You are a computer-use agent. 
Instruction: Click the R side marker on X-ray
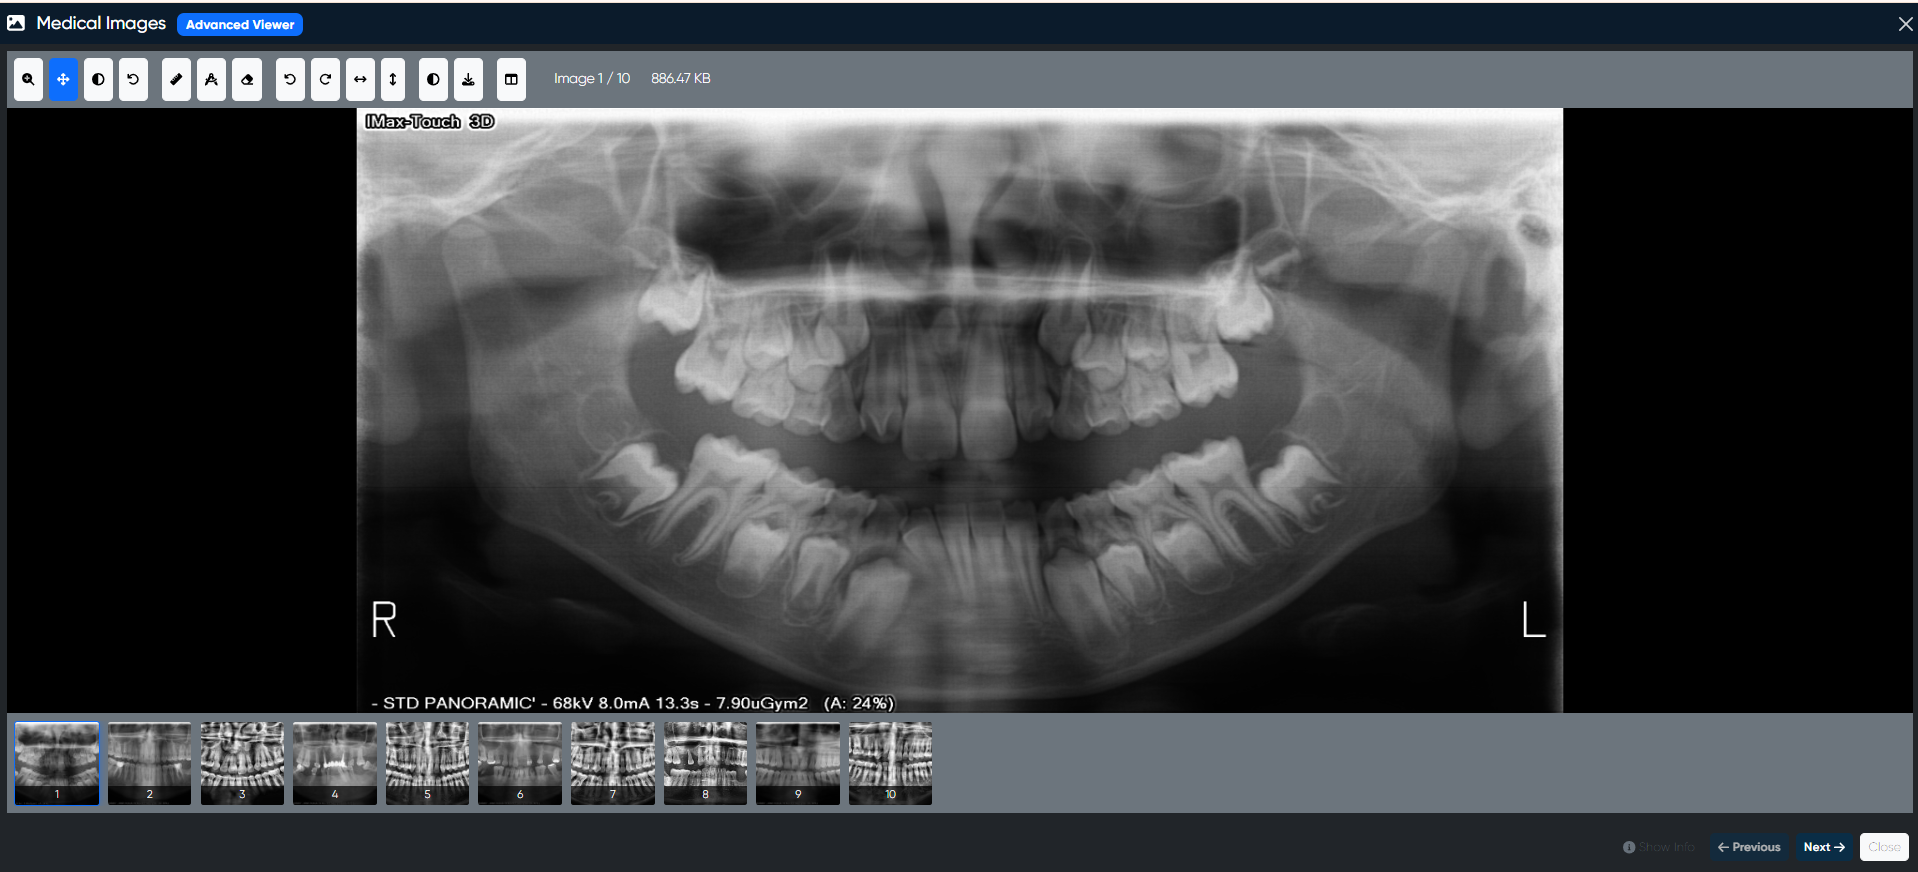point(384,619)
